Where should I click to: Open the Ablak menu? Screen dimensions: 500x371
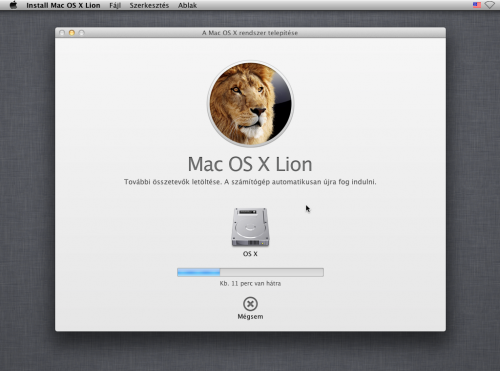point(187,5)
